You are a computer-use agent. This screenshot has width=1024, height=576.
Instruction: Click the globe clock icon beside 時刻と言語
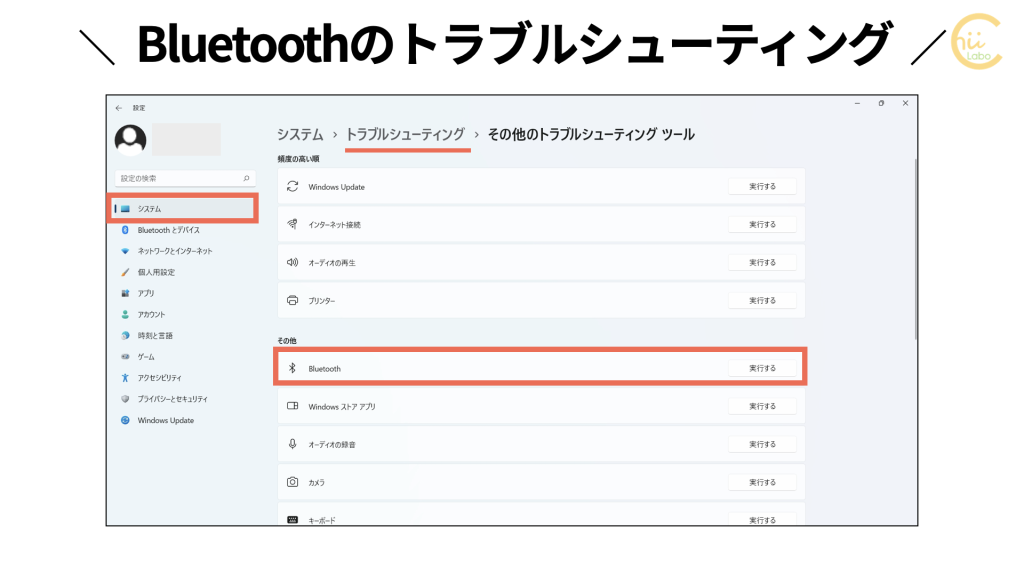tap(125, 336)
